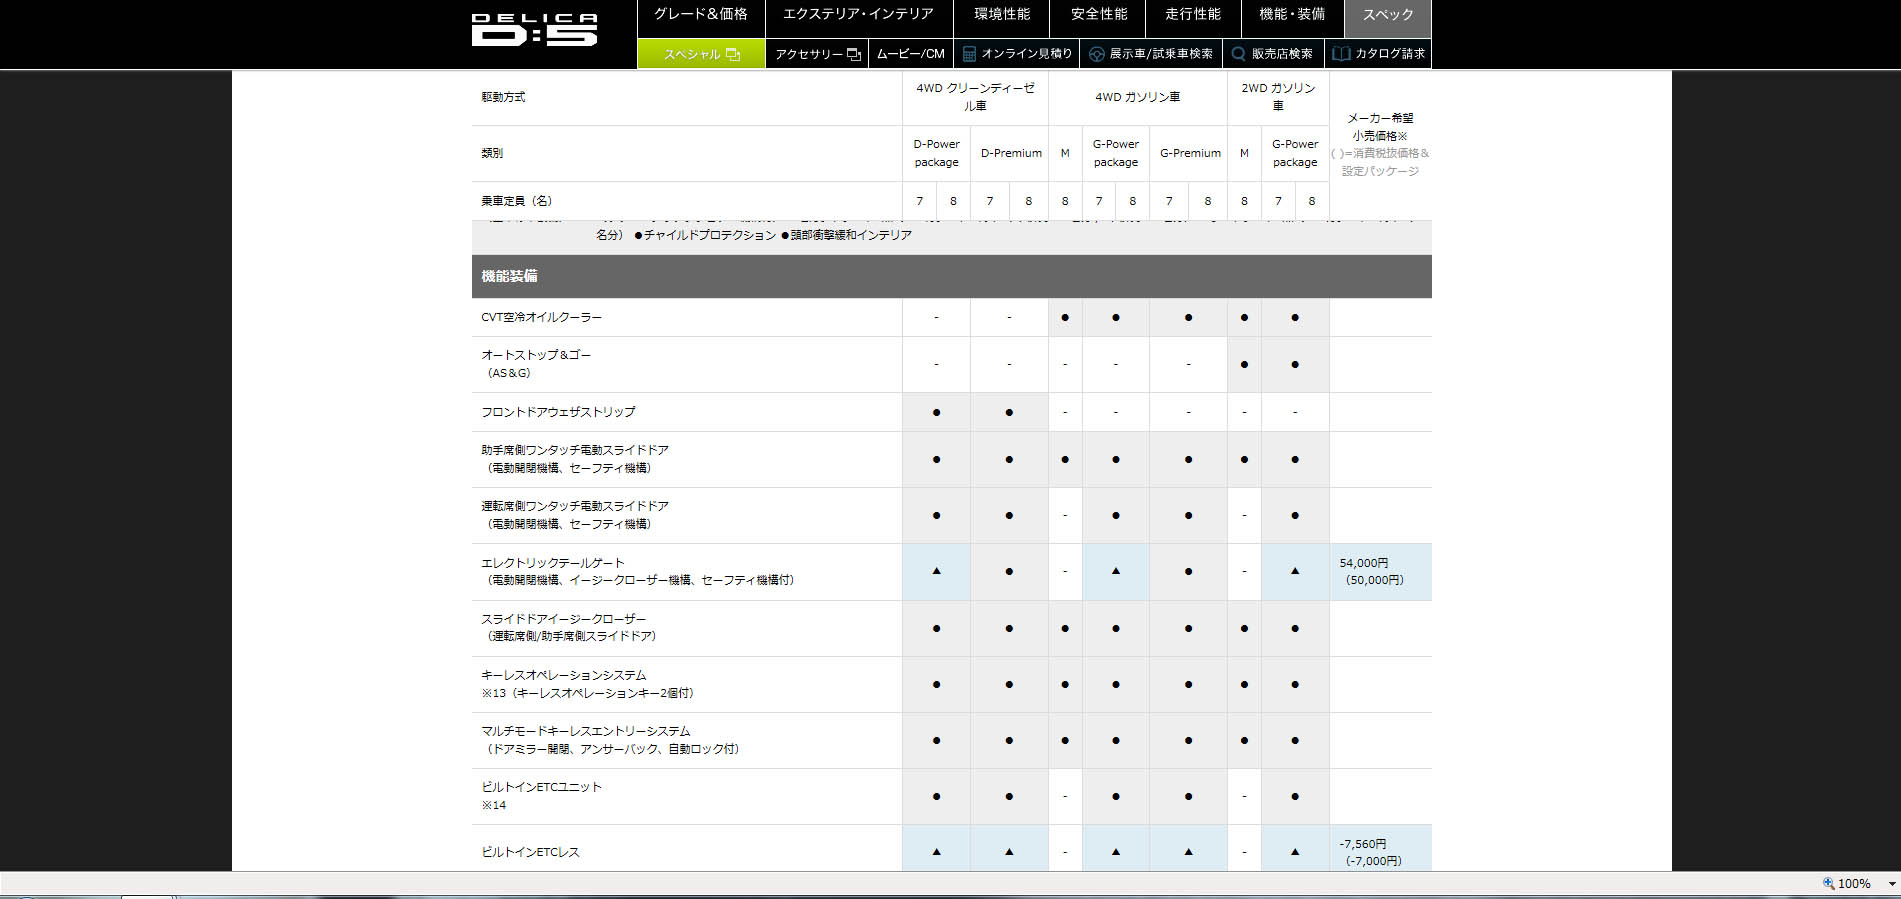Viewport: 1901px width, 899px height.
Task: Click the G-Premium column header
Action: [x=1190, y=153]
